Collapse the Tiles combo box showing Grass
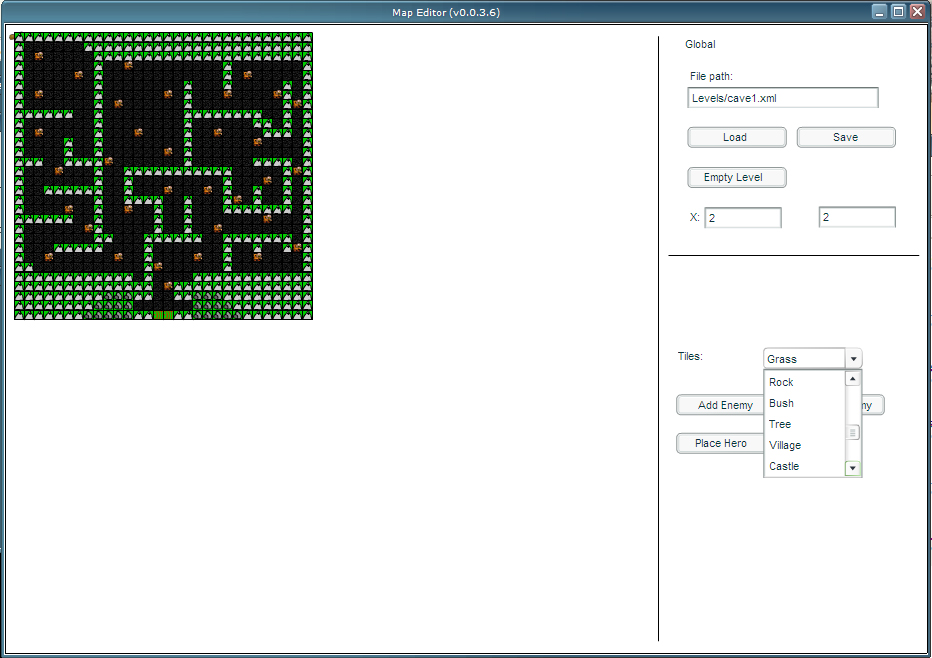 pyautogui.click(x=852, y=359)
